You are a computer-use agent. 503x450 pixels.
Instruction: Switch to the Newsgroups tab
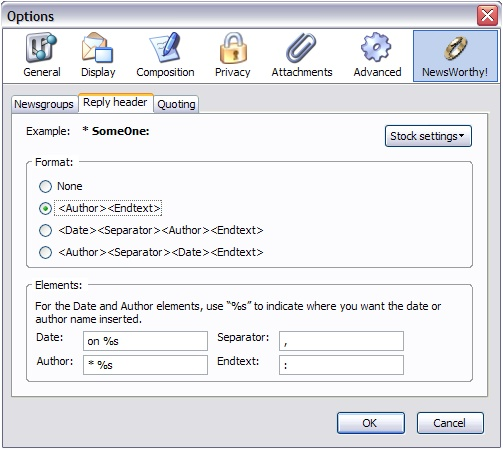pyautogui.click(x=43, y=104)
